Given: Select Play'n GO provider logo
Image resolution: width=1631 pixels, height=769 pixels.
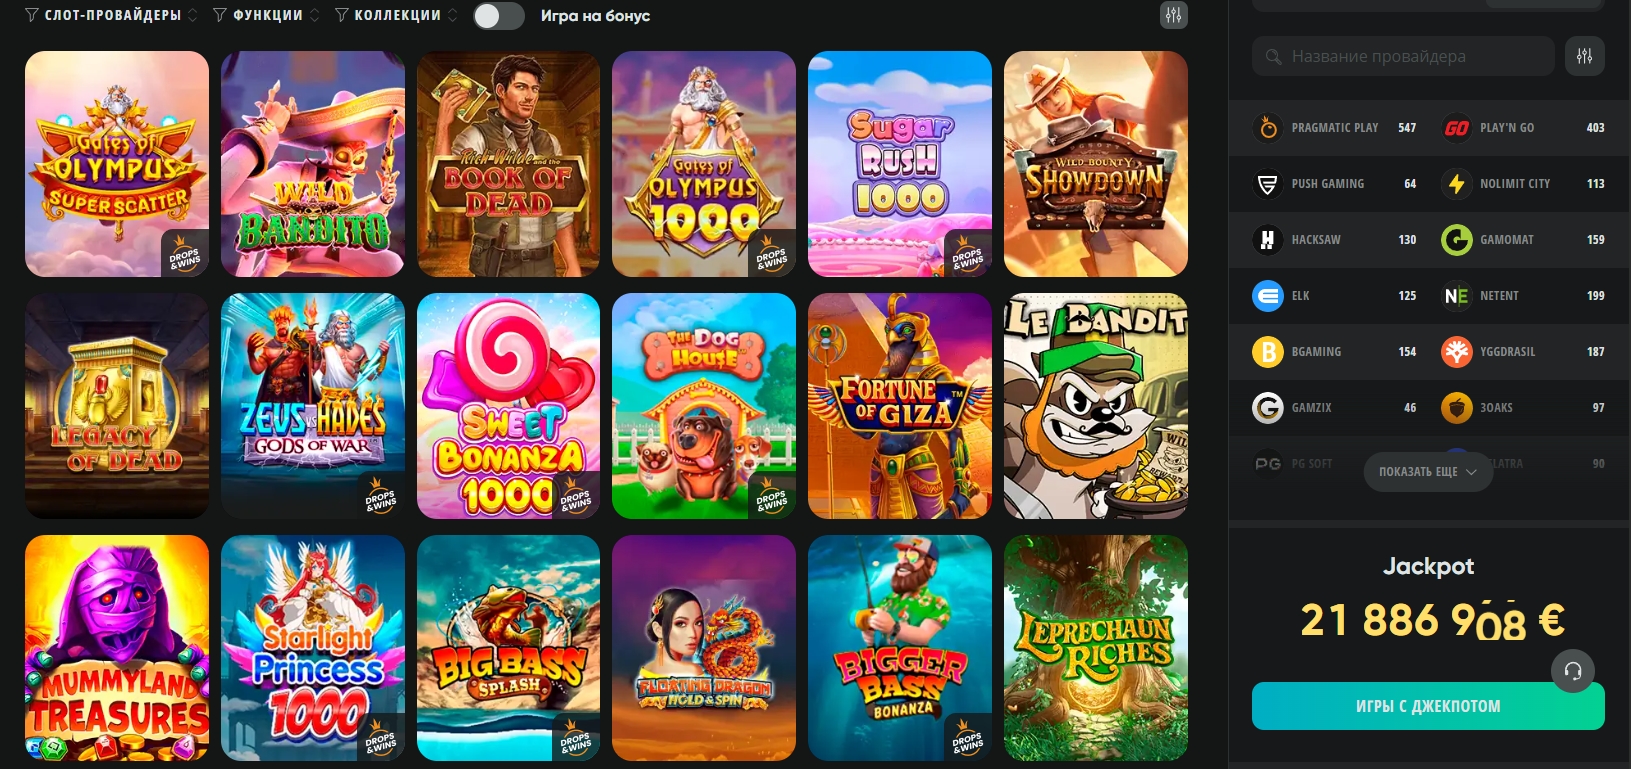Looking at the screenshot, I should [x=1456, y=128].
